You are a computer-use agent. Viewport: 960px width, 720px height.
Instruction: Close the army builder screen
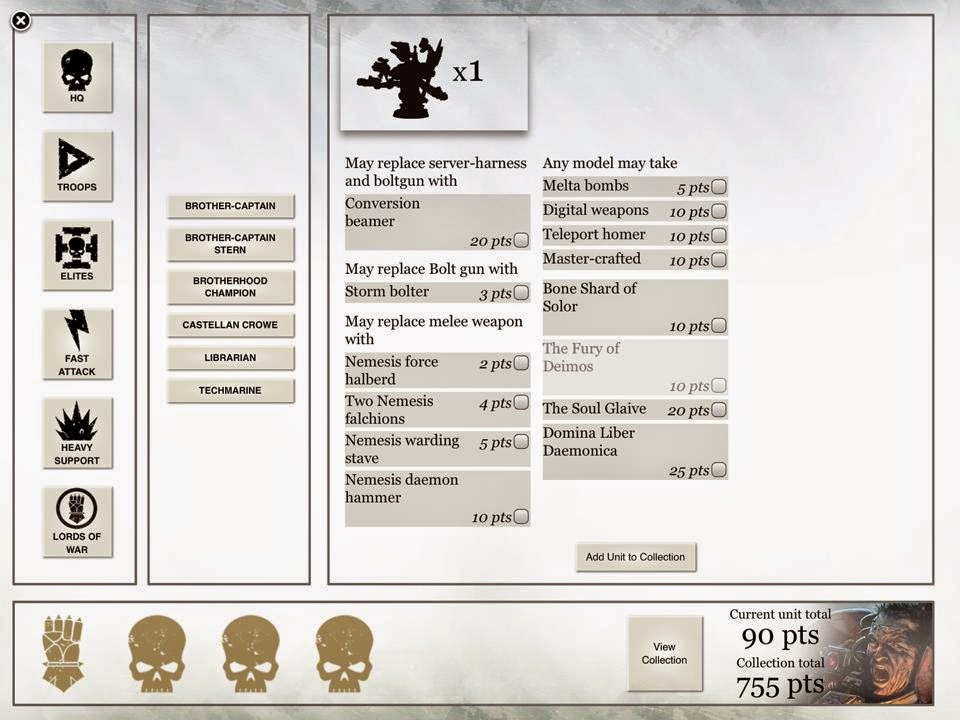coord(21,21)
